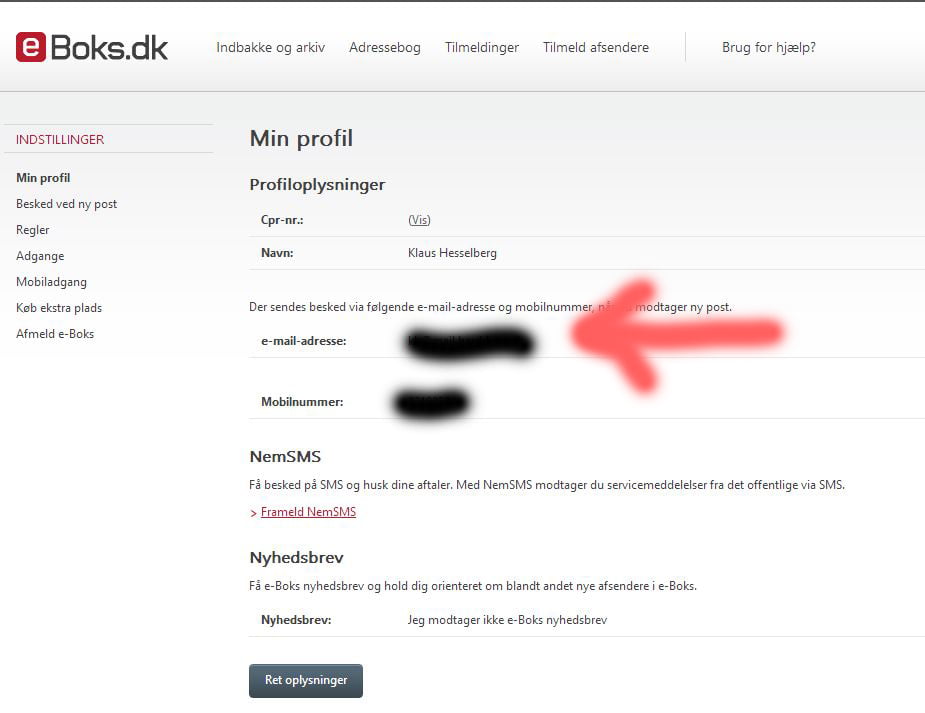Open Besked ved ny post settings
Image resolution: width=925 pixels, height=713 pixels.
pos(66,204)
